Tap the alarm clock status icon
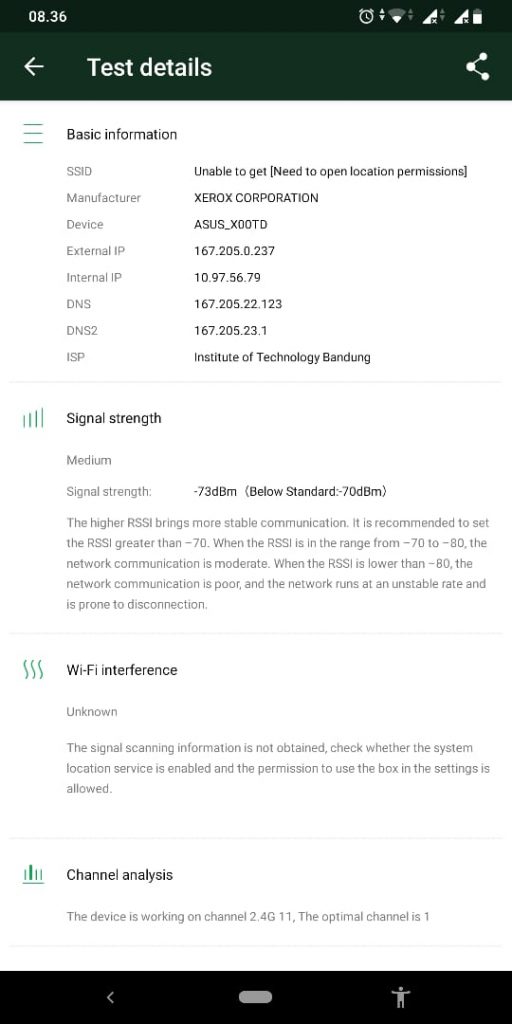Image resolution: width=512 pixels, height=1024 pixels. [366, 16]
